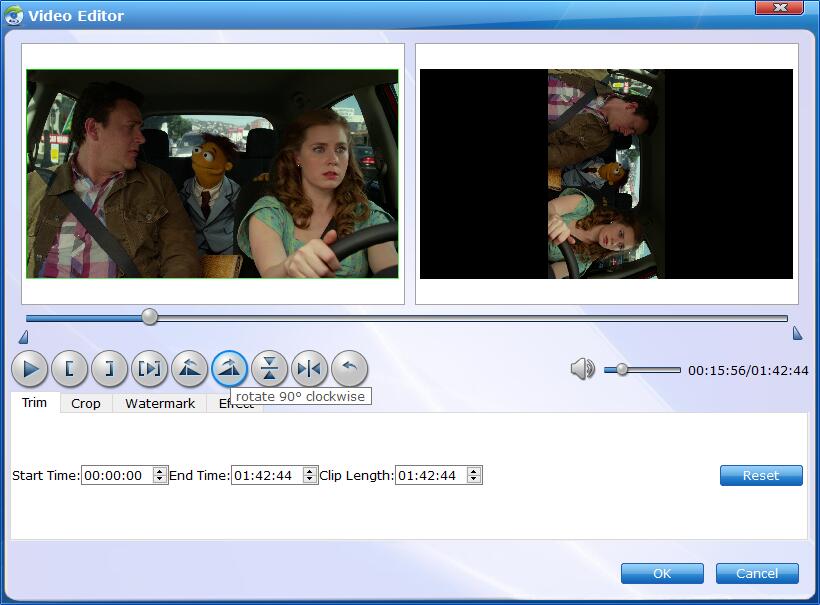Viewport: 820px width, 605px height.
Task: Click the End Time stepper arrows
Action: point(310,476)
